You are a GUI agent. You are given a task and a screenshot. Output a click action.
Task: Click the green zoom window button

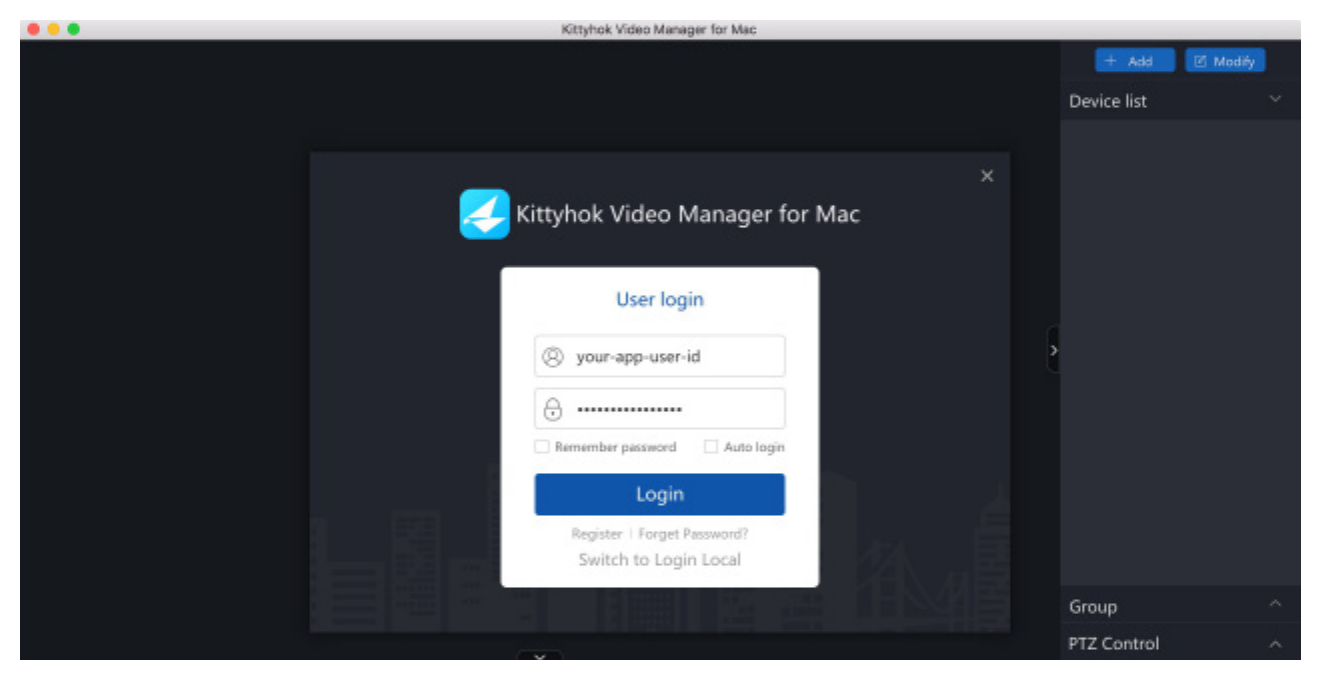click(x=73, y=29)
